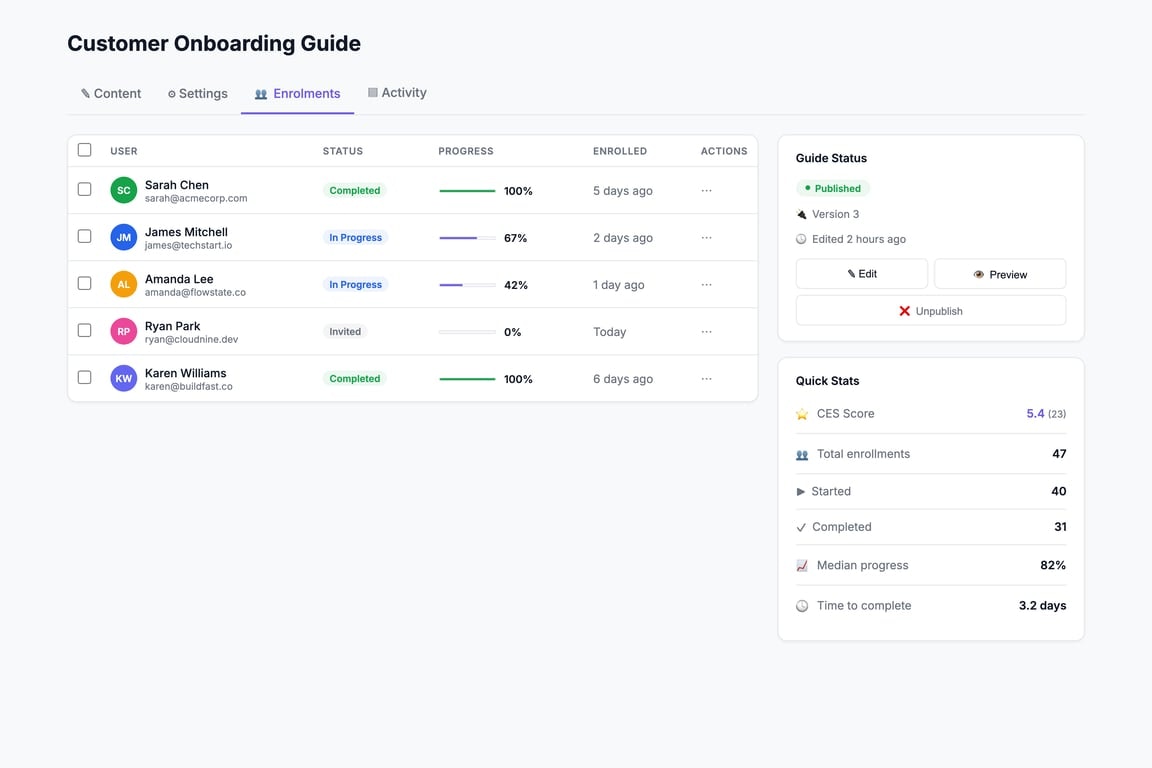Viewport: 1152px width, 768px height.
Task: Click James Mitchell's 67% progress bar
Action: 466,237
